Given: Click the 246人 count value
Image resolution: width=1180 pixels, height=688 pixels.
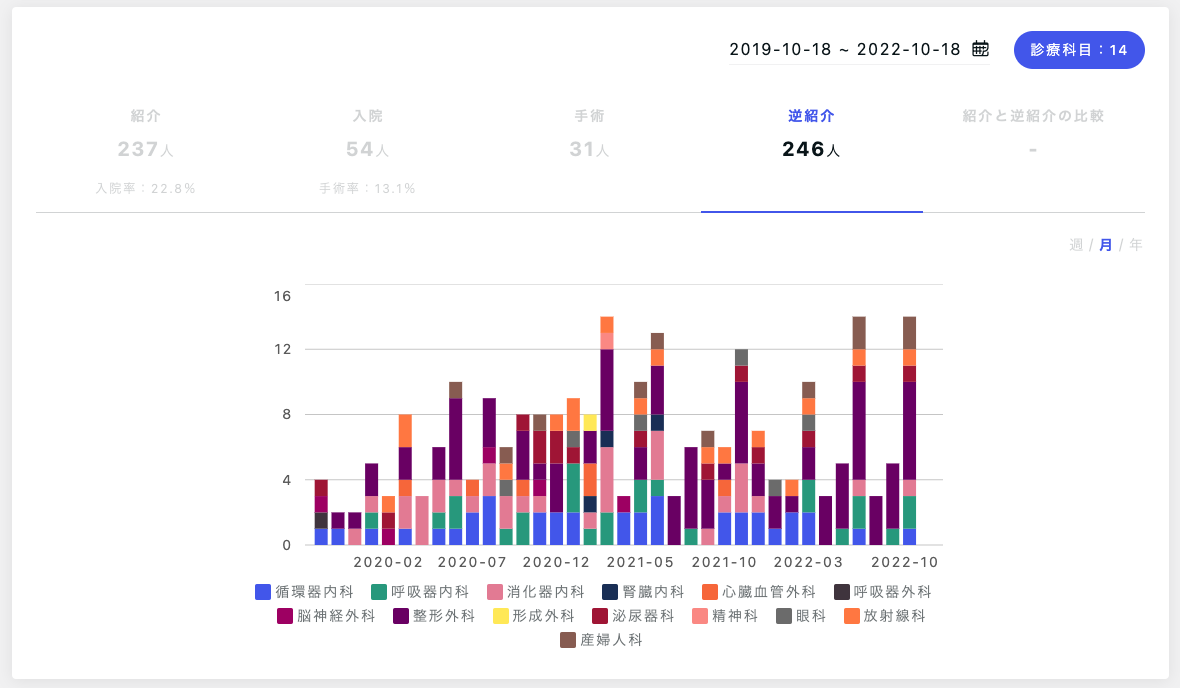Looking at the screenshot, I should [x=811, y=149].
